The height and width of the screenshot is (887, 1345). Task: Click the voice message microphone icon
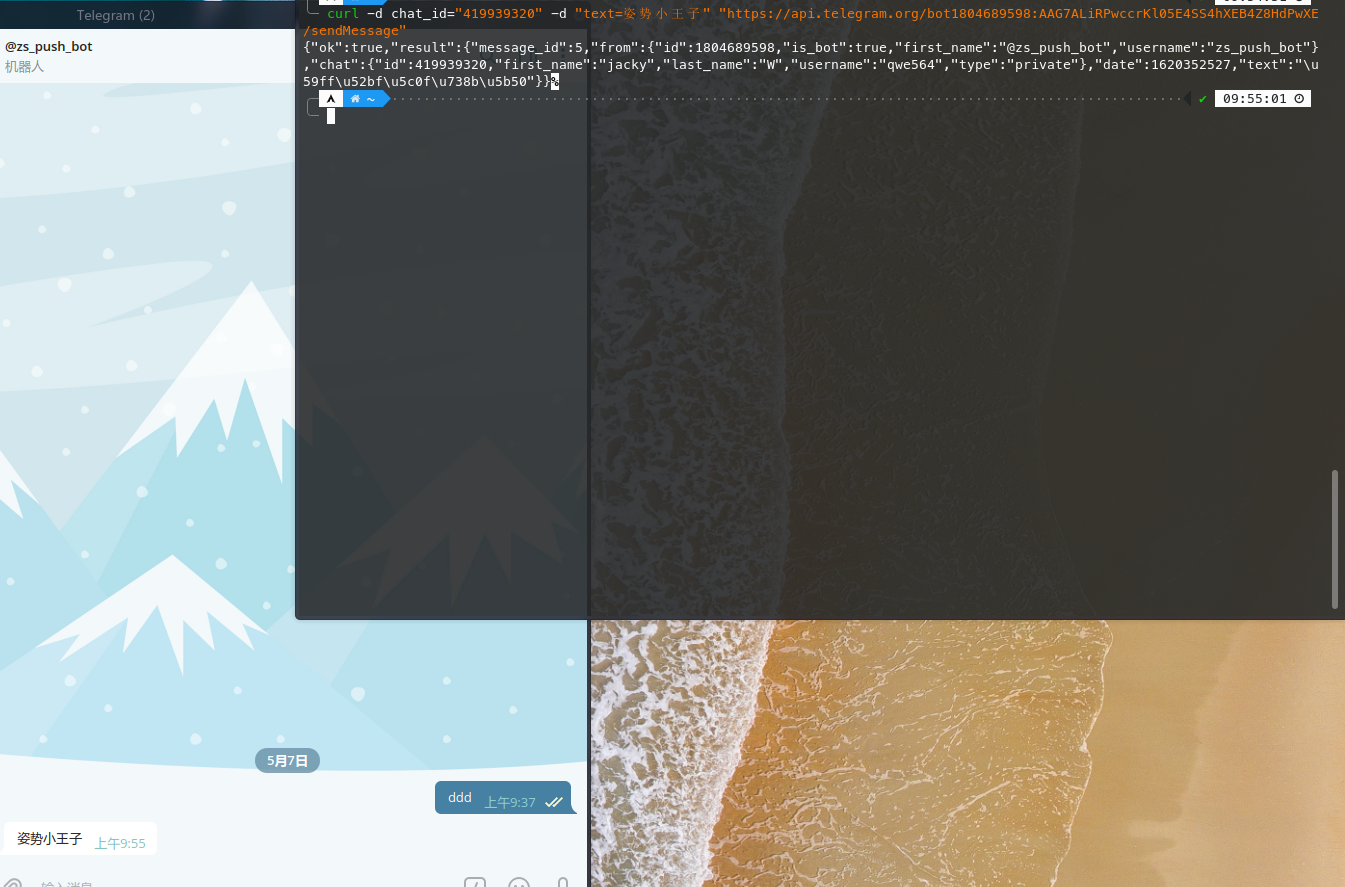(563, 883)
